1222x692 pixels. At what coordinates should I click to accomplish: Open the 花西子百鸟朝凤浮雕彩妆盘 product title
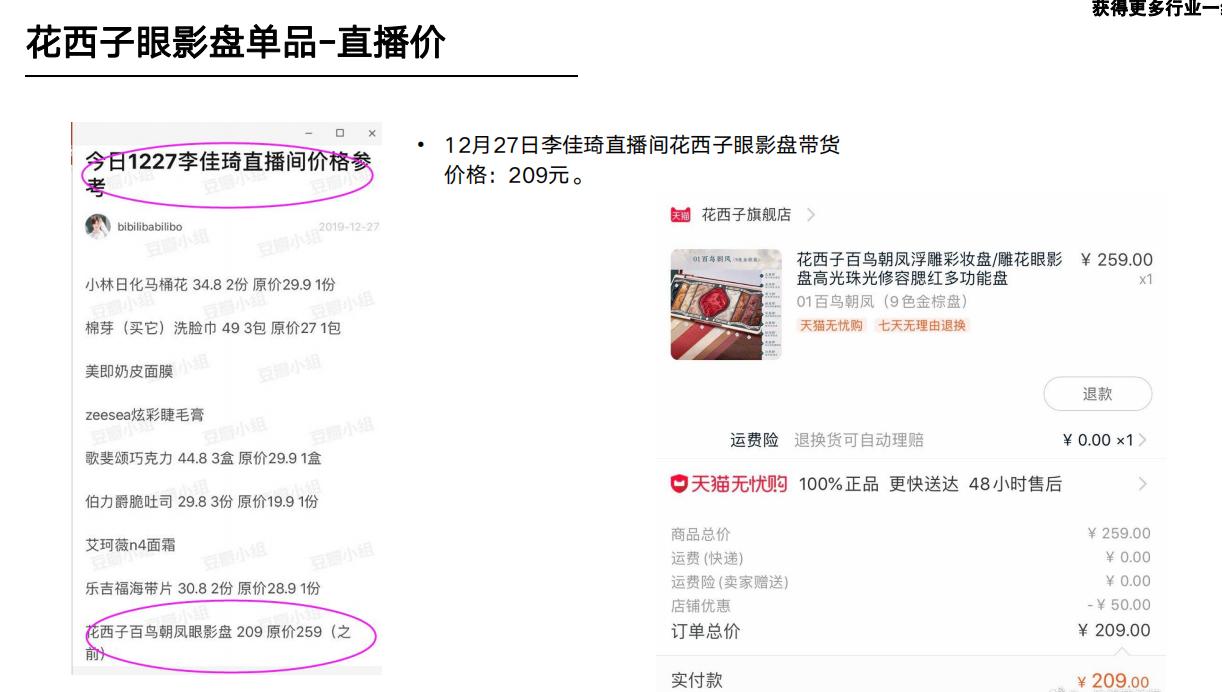click(x=930, y=269)
